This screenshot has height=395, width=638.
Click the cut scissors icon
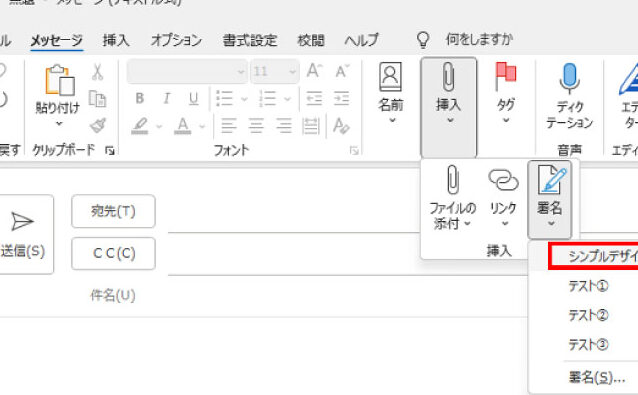pyautogui.click(x=97, y=72)
